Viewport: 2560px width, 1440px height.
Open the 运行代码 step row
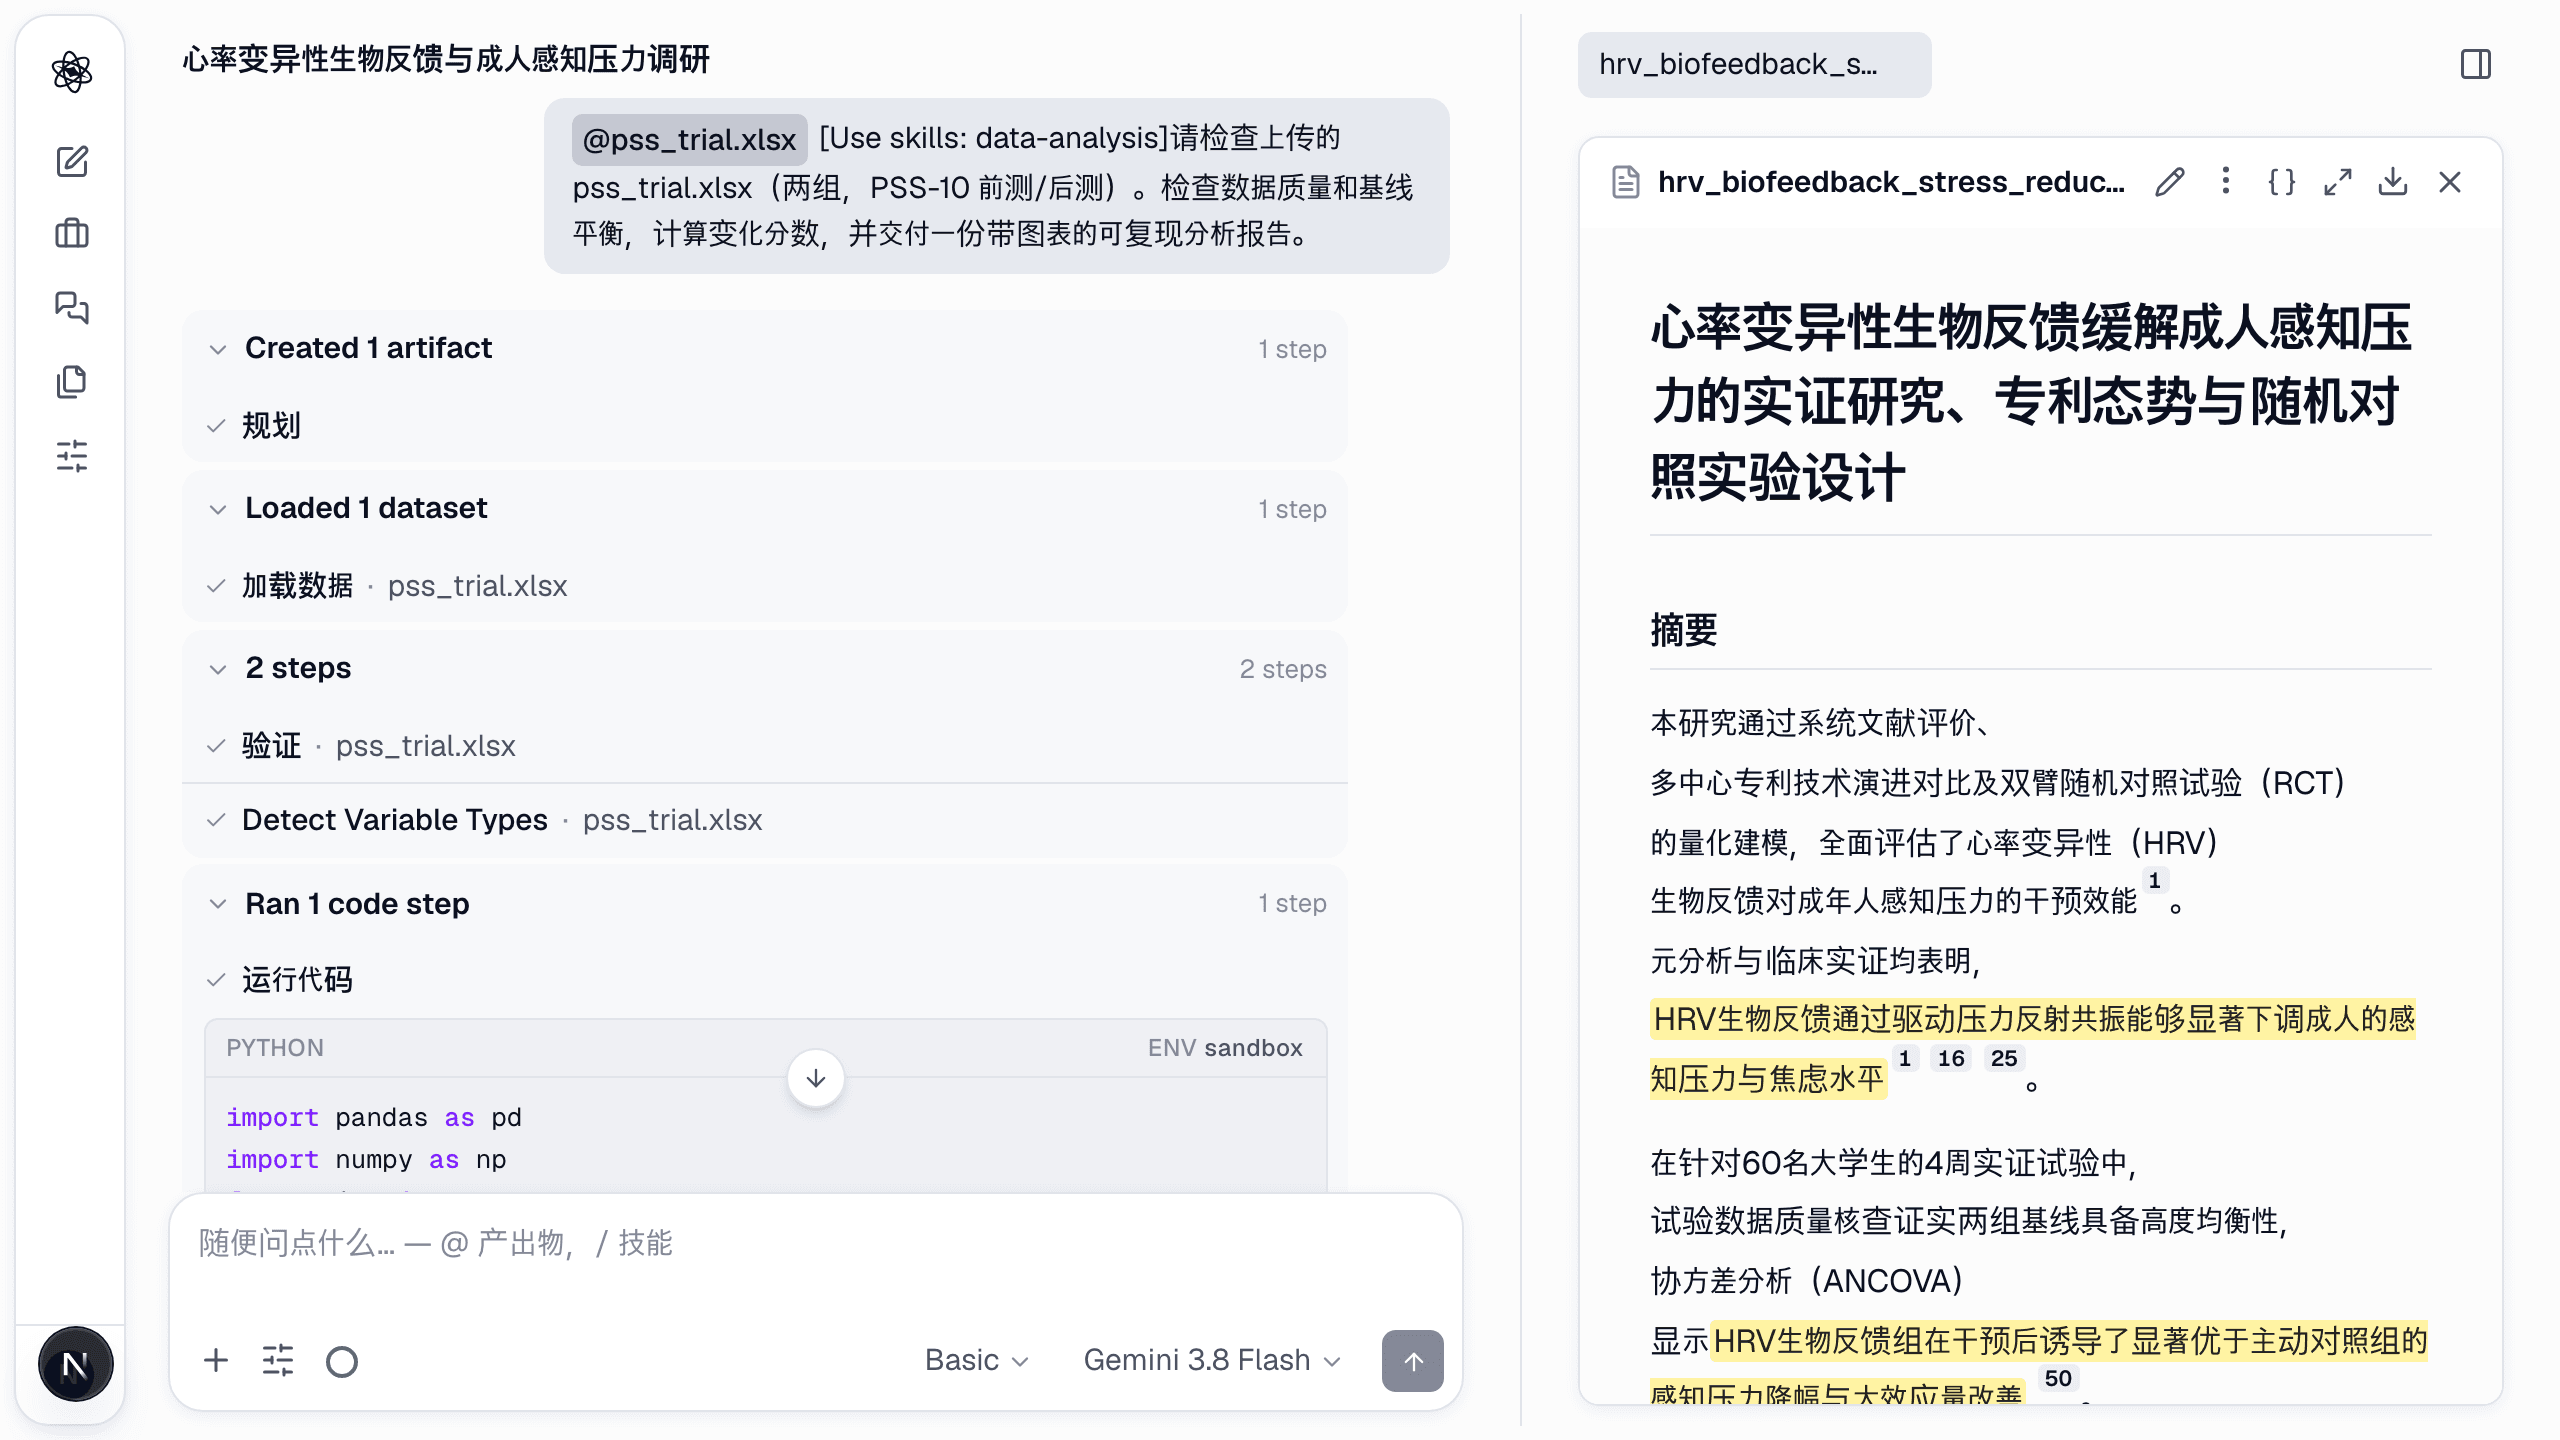coord(765,980)
